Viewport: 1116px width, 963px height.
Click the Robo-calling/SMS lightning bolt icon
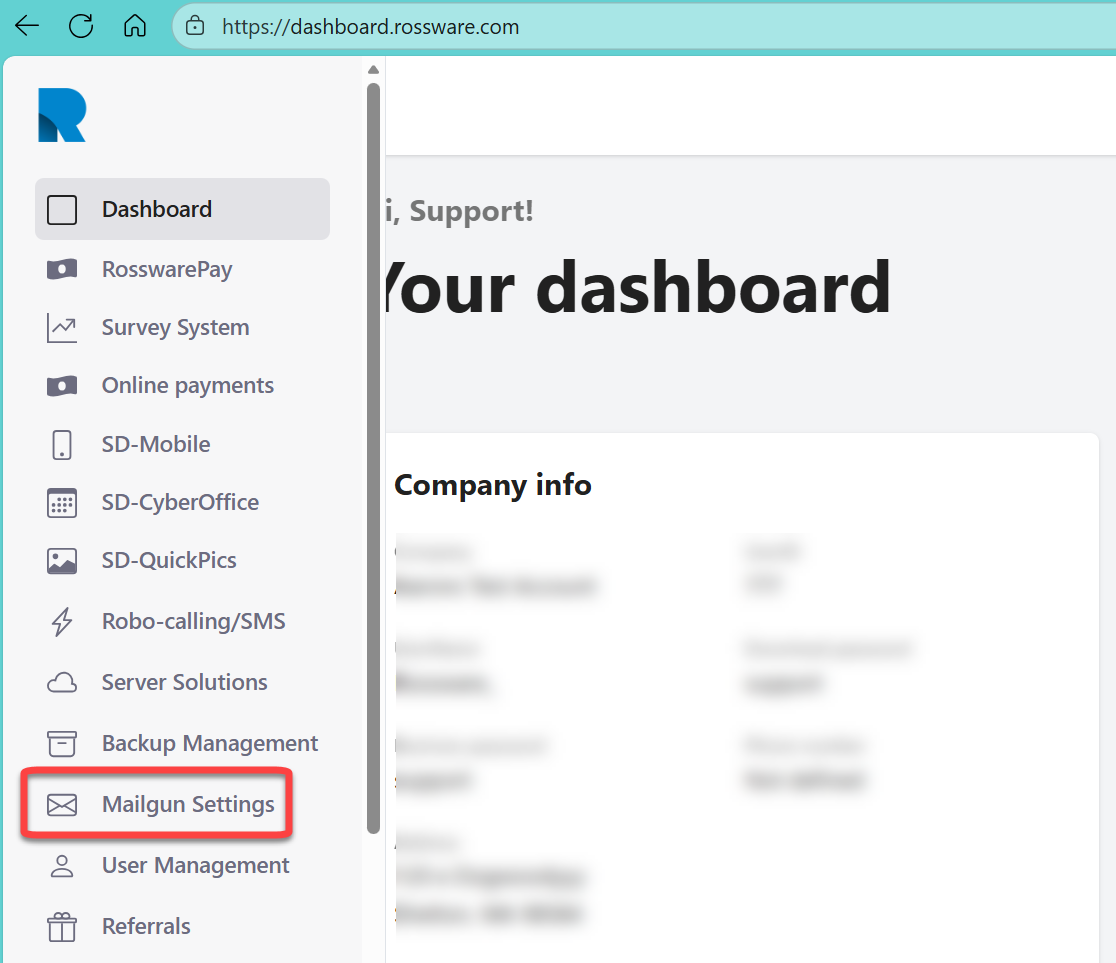[x=62, y=622]
